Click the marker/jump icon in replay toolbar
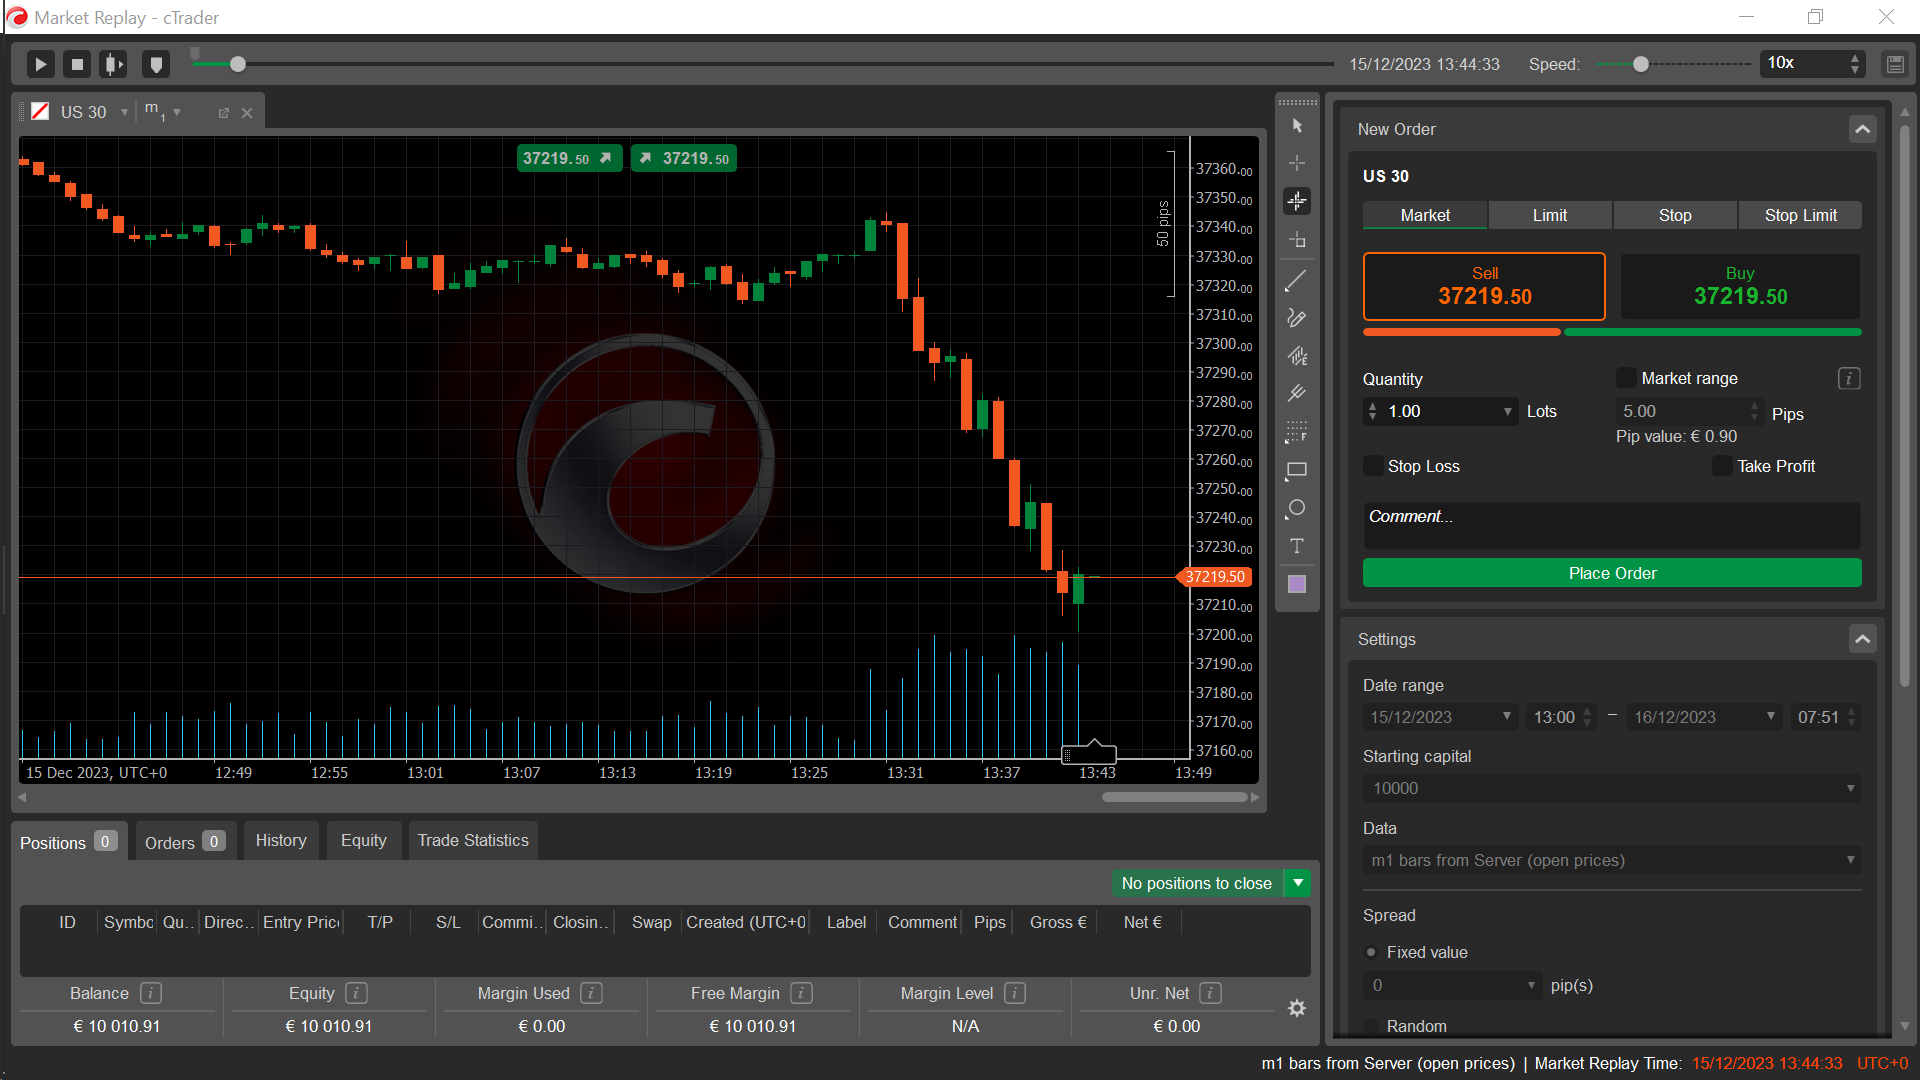 [x=156, y=64]
